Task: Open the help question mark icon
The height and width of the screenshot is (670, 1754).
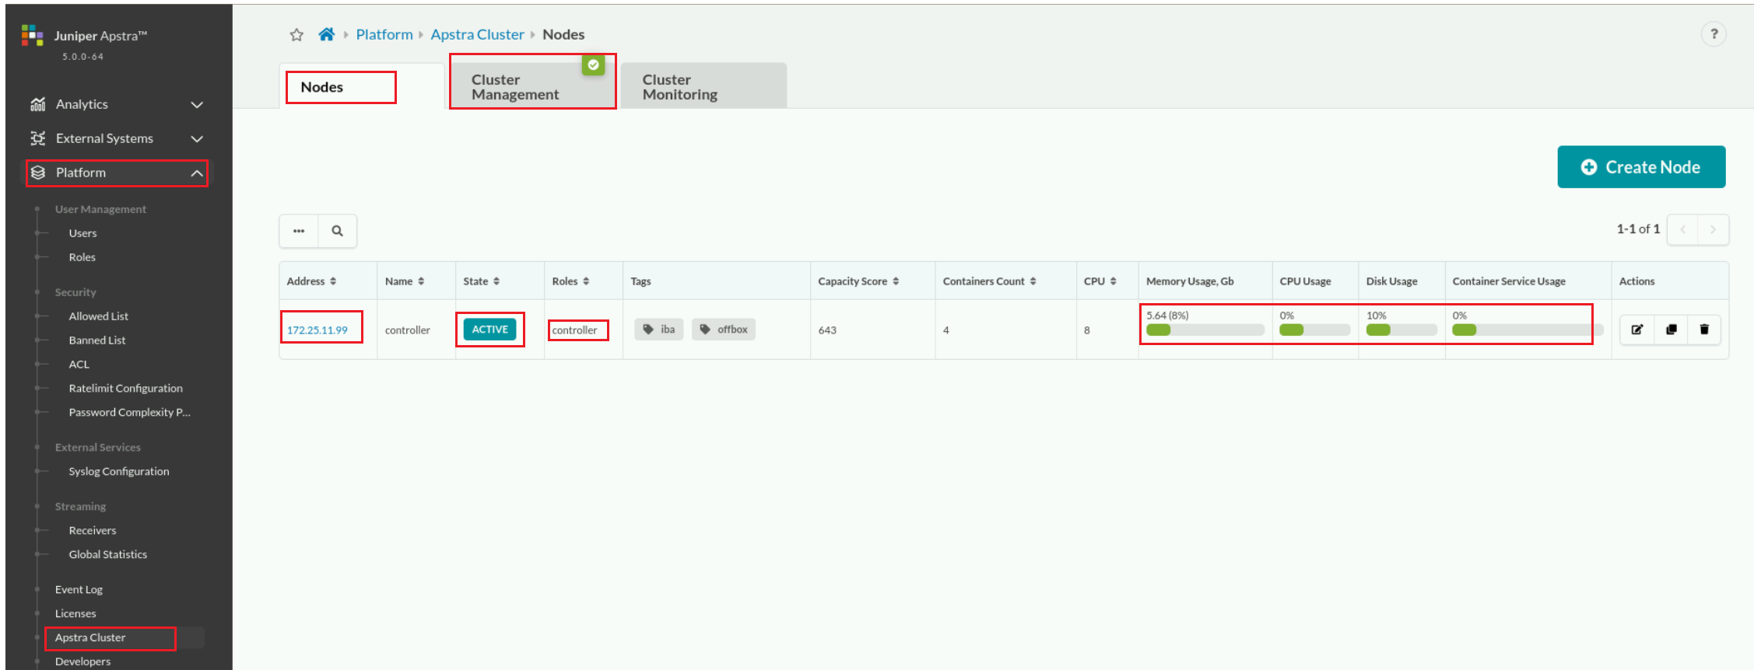Action: pyautogui.click(x=1713, y=34)
